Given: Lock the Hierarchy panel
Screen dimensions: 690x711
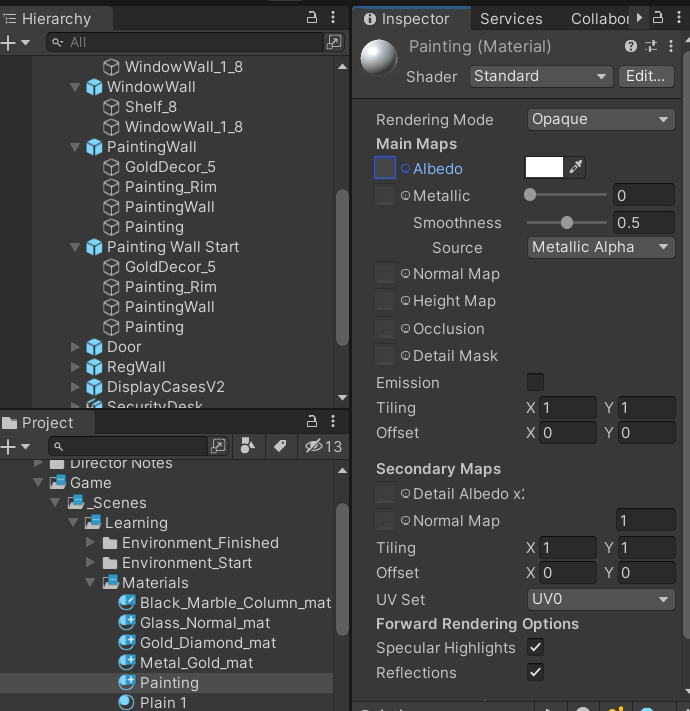Looking at the screenshot, I should tap(312, 18).
